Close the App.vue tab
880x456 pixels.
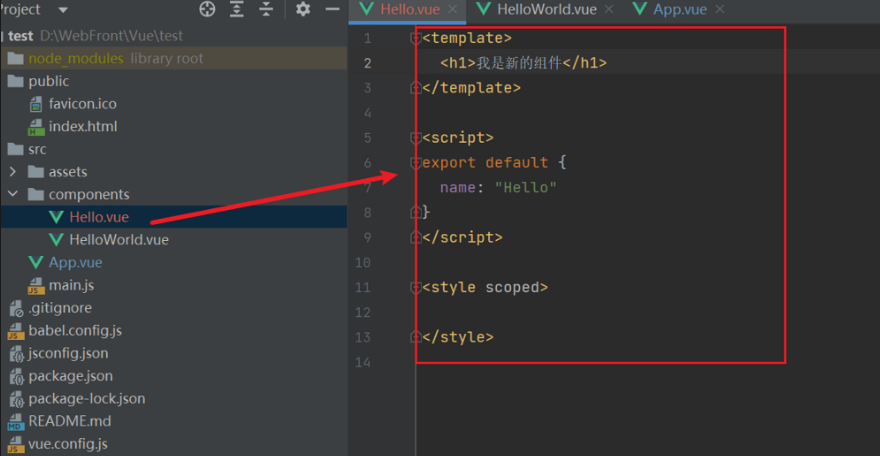click(x=720, y=10)
